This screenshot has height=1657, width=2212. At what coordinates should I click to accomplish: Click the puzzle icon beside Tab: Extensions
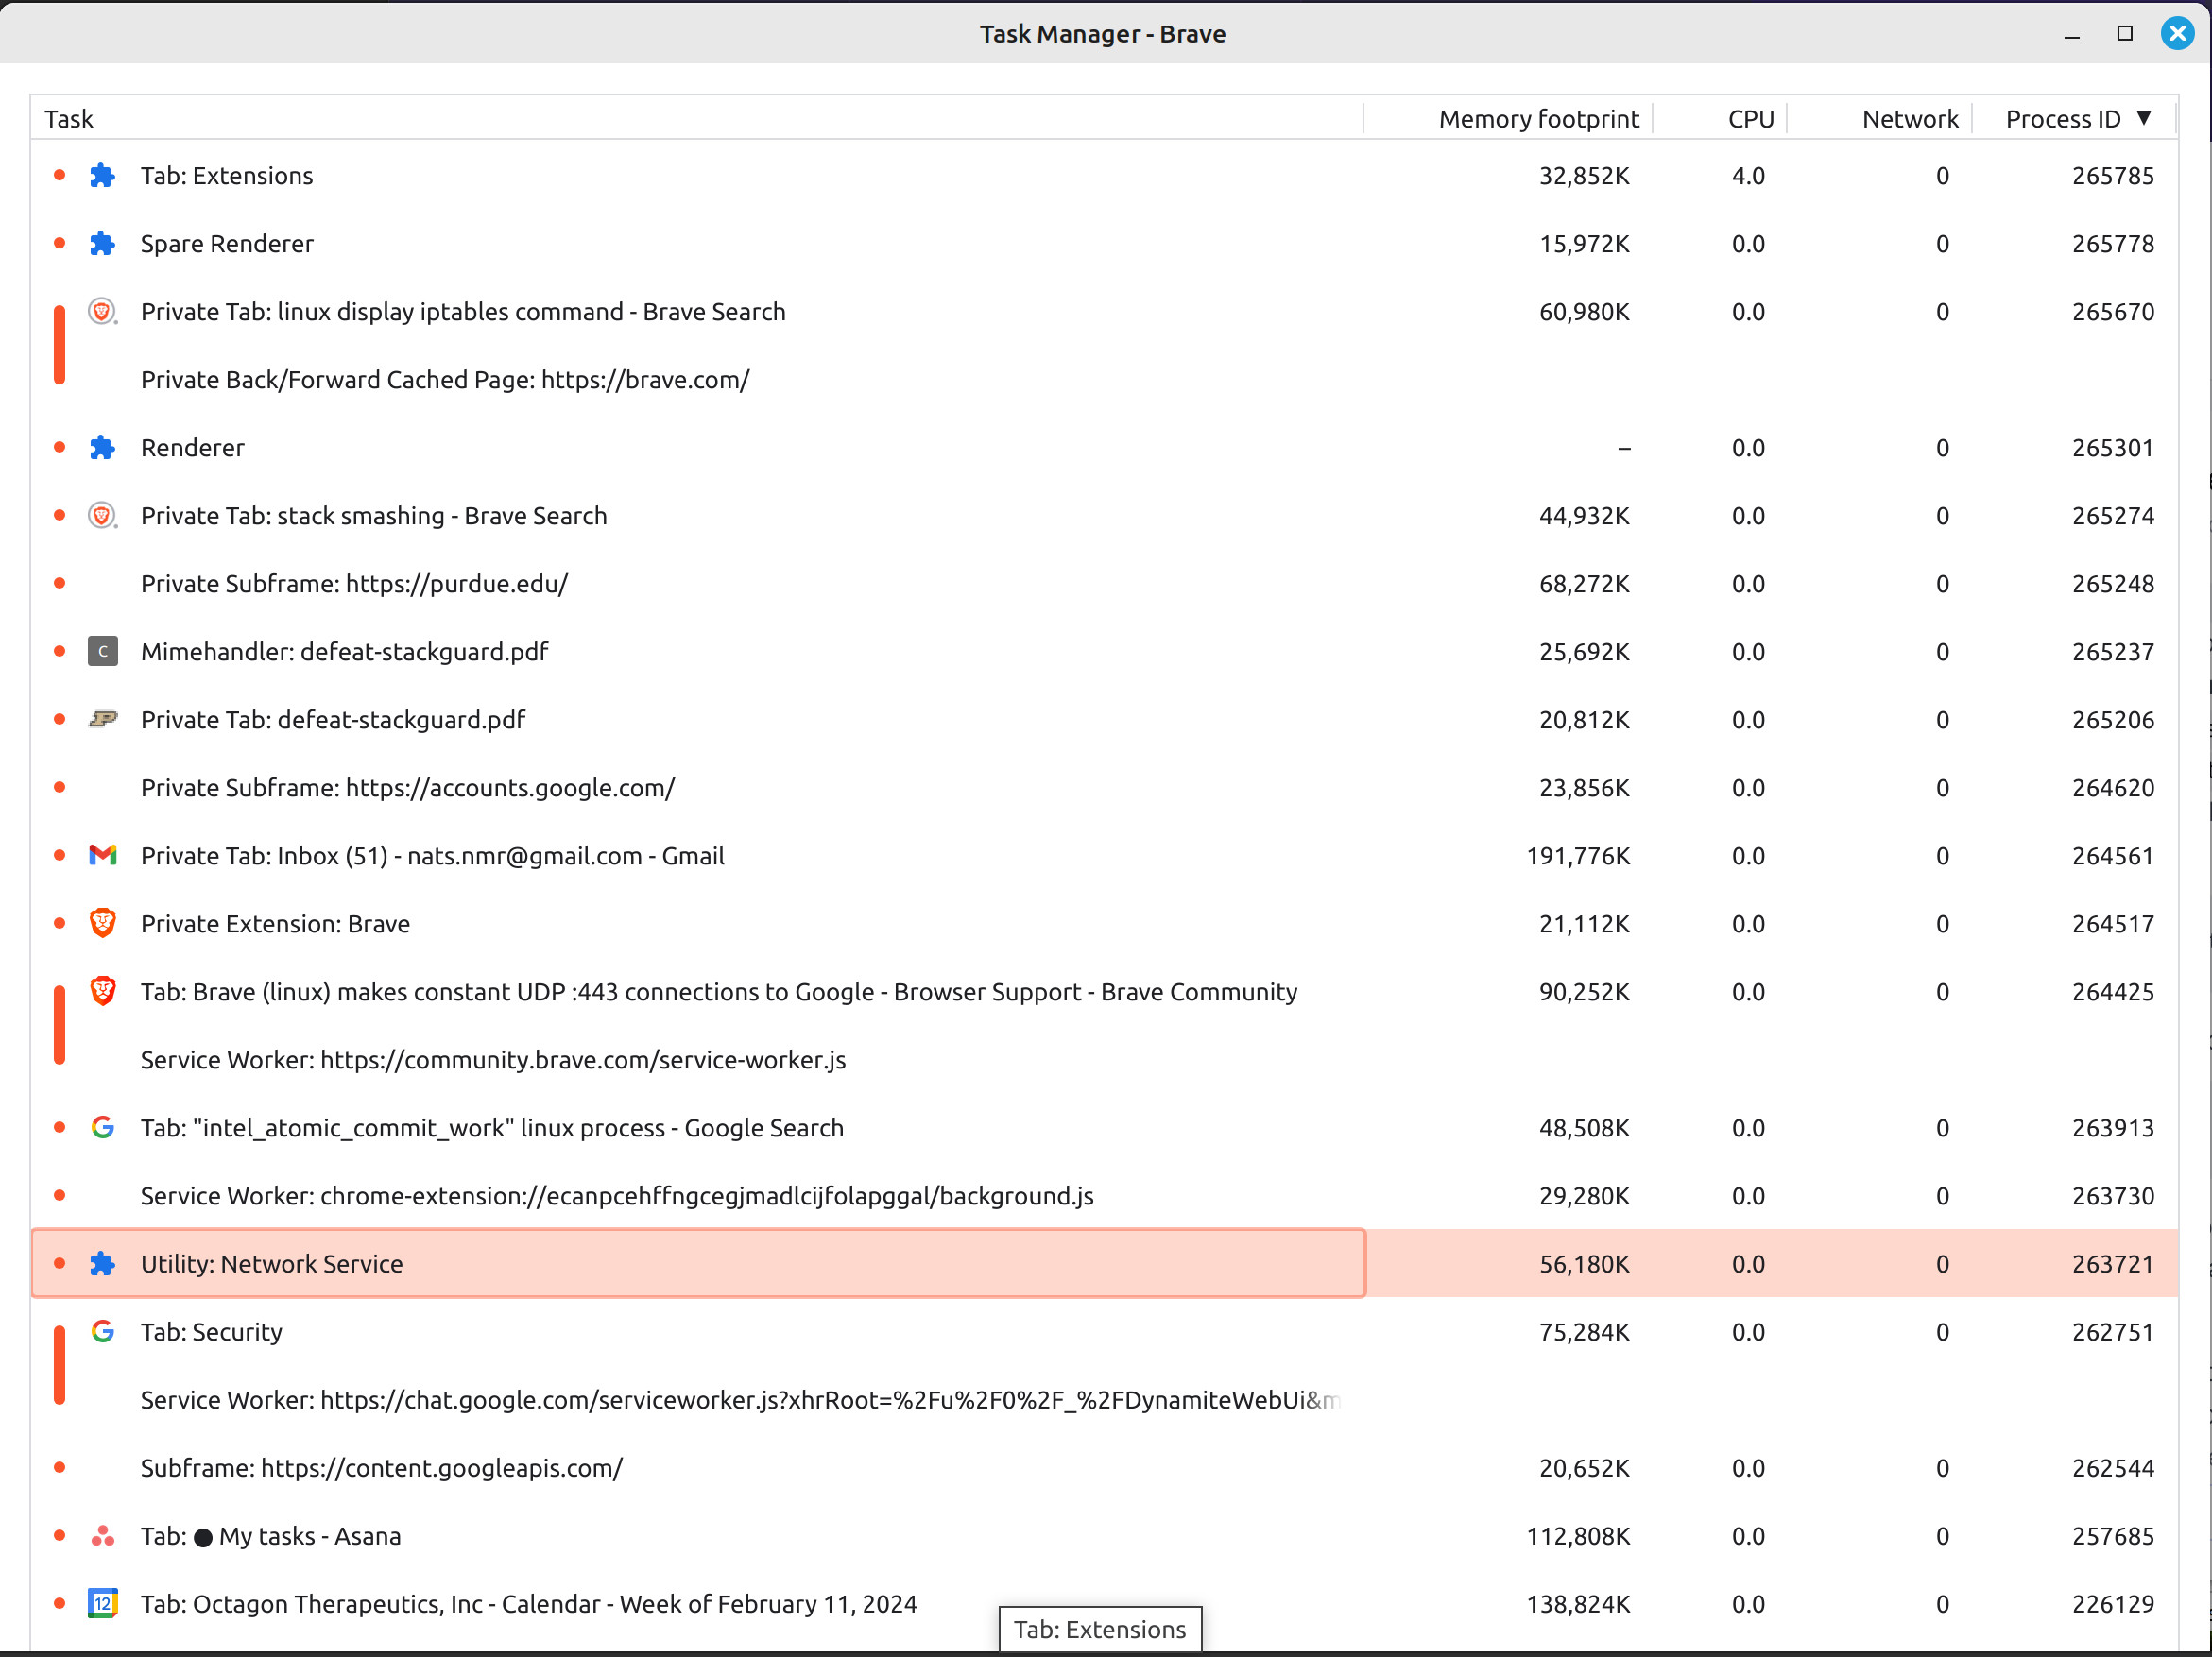[x=102, y=176]
